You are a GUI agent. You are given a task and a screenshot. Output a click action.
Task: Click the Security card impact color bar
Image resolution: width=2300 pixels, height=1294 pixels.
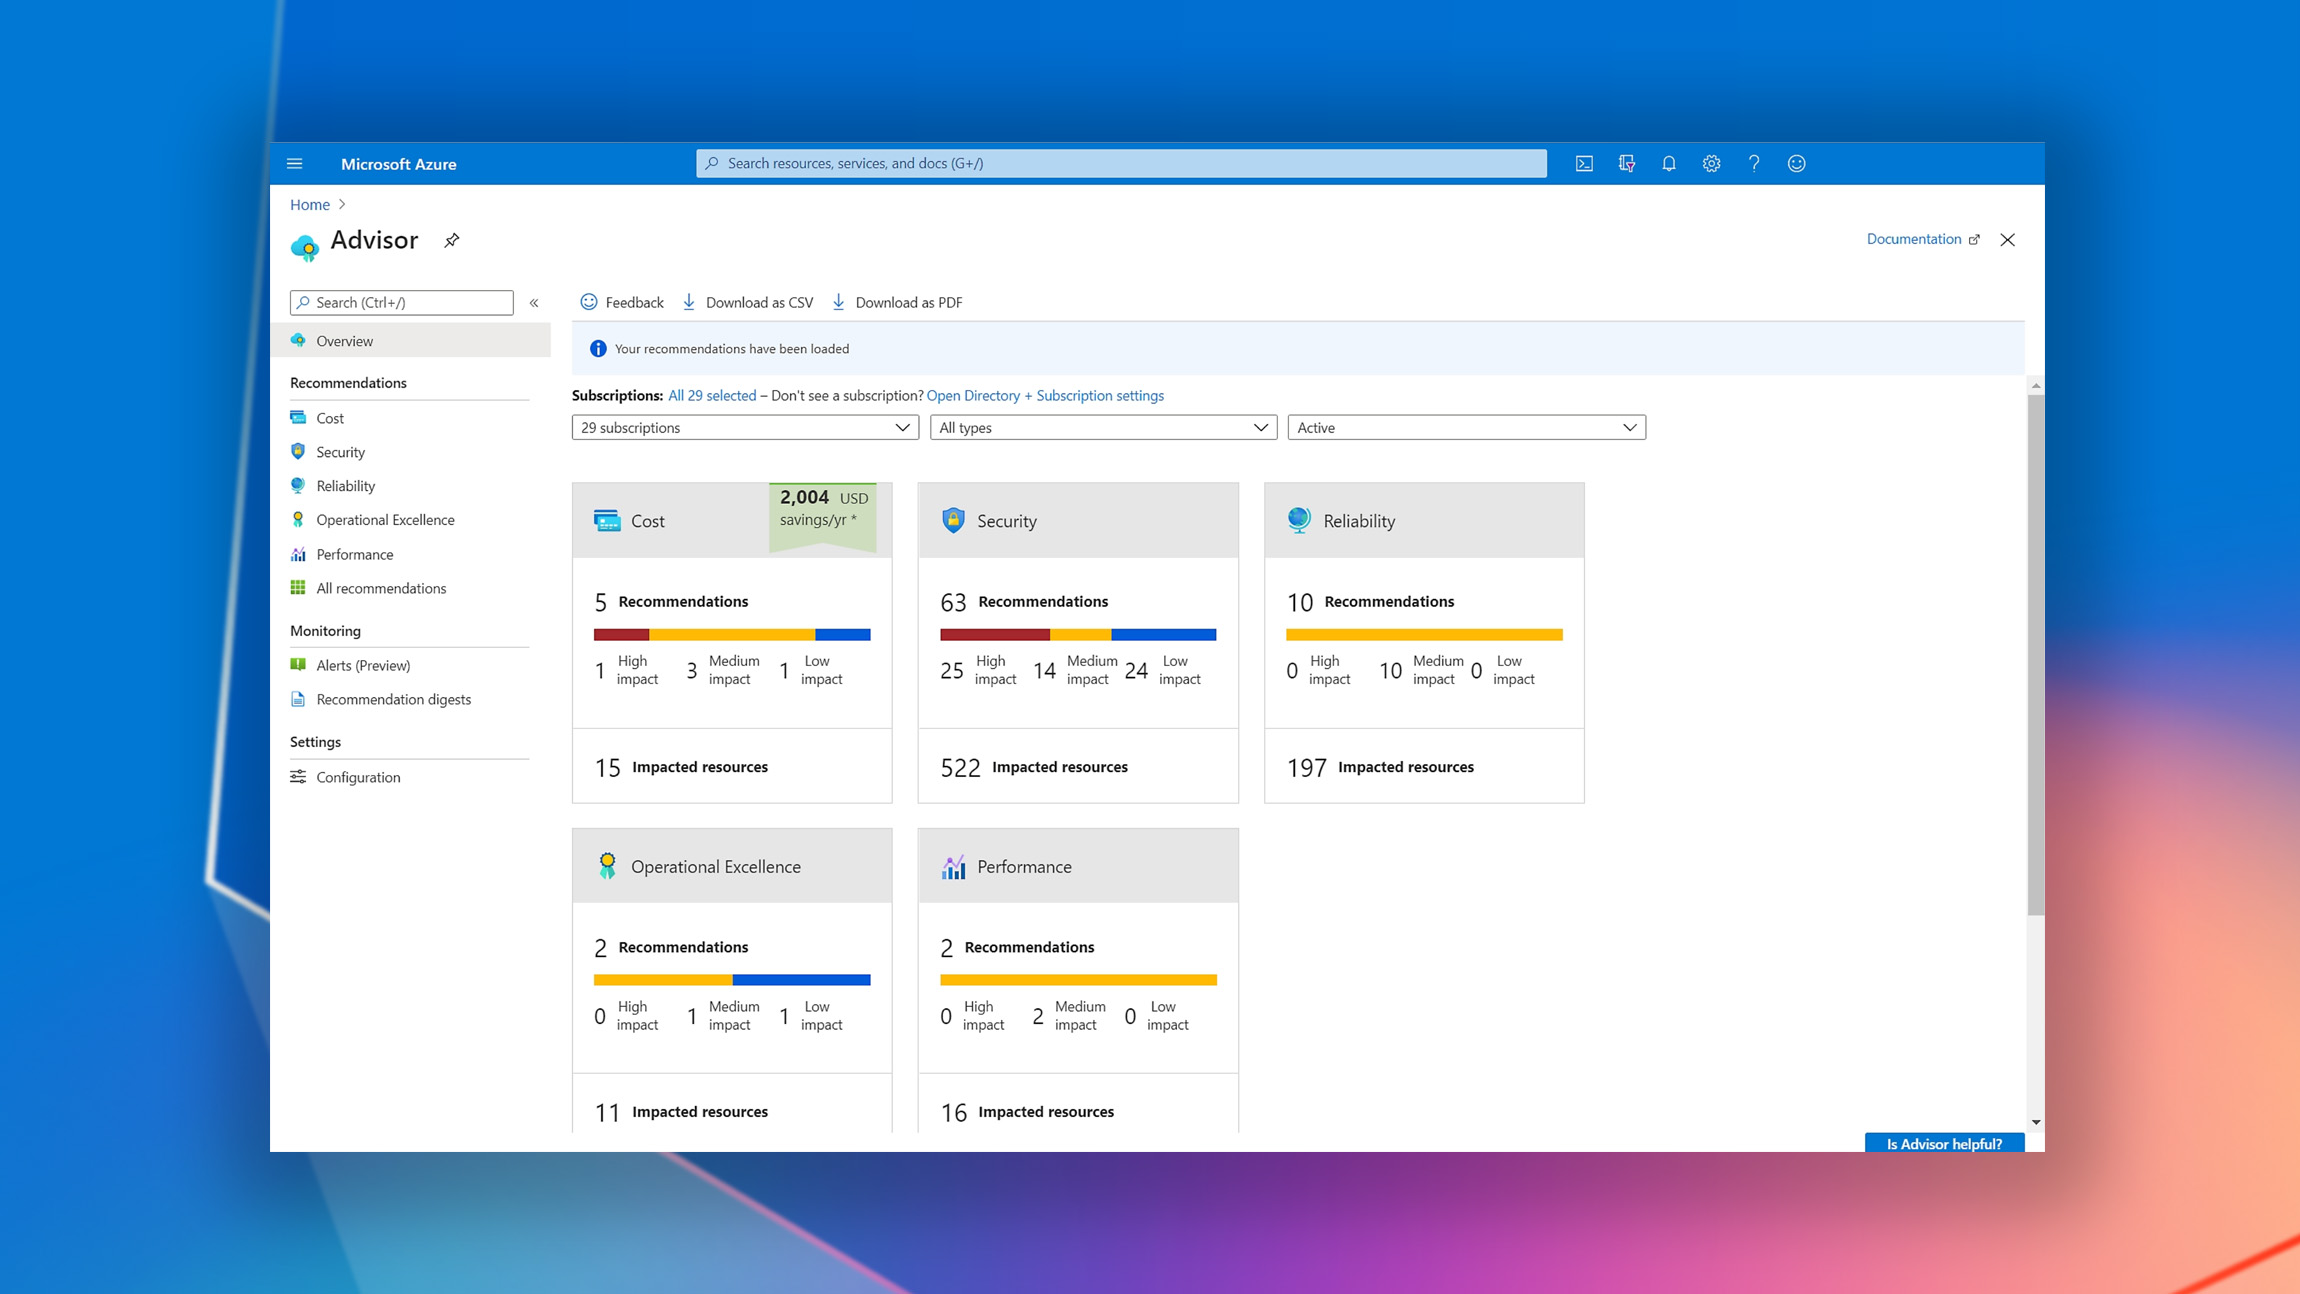1077,635
